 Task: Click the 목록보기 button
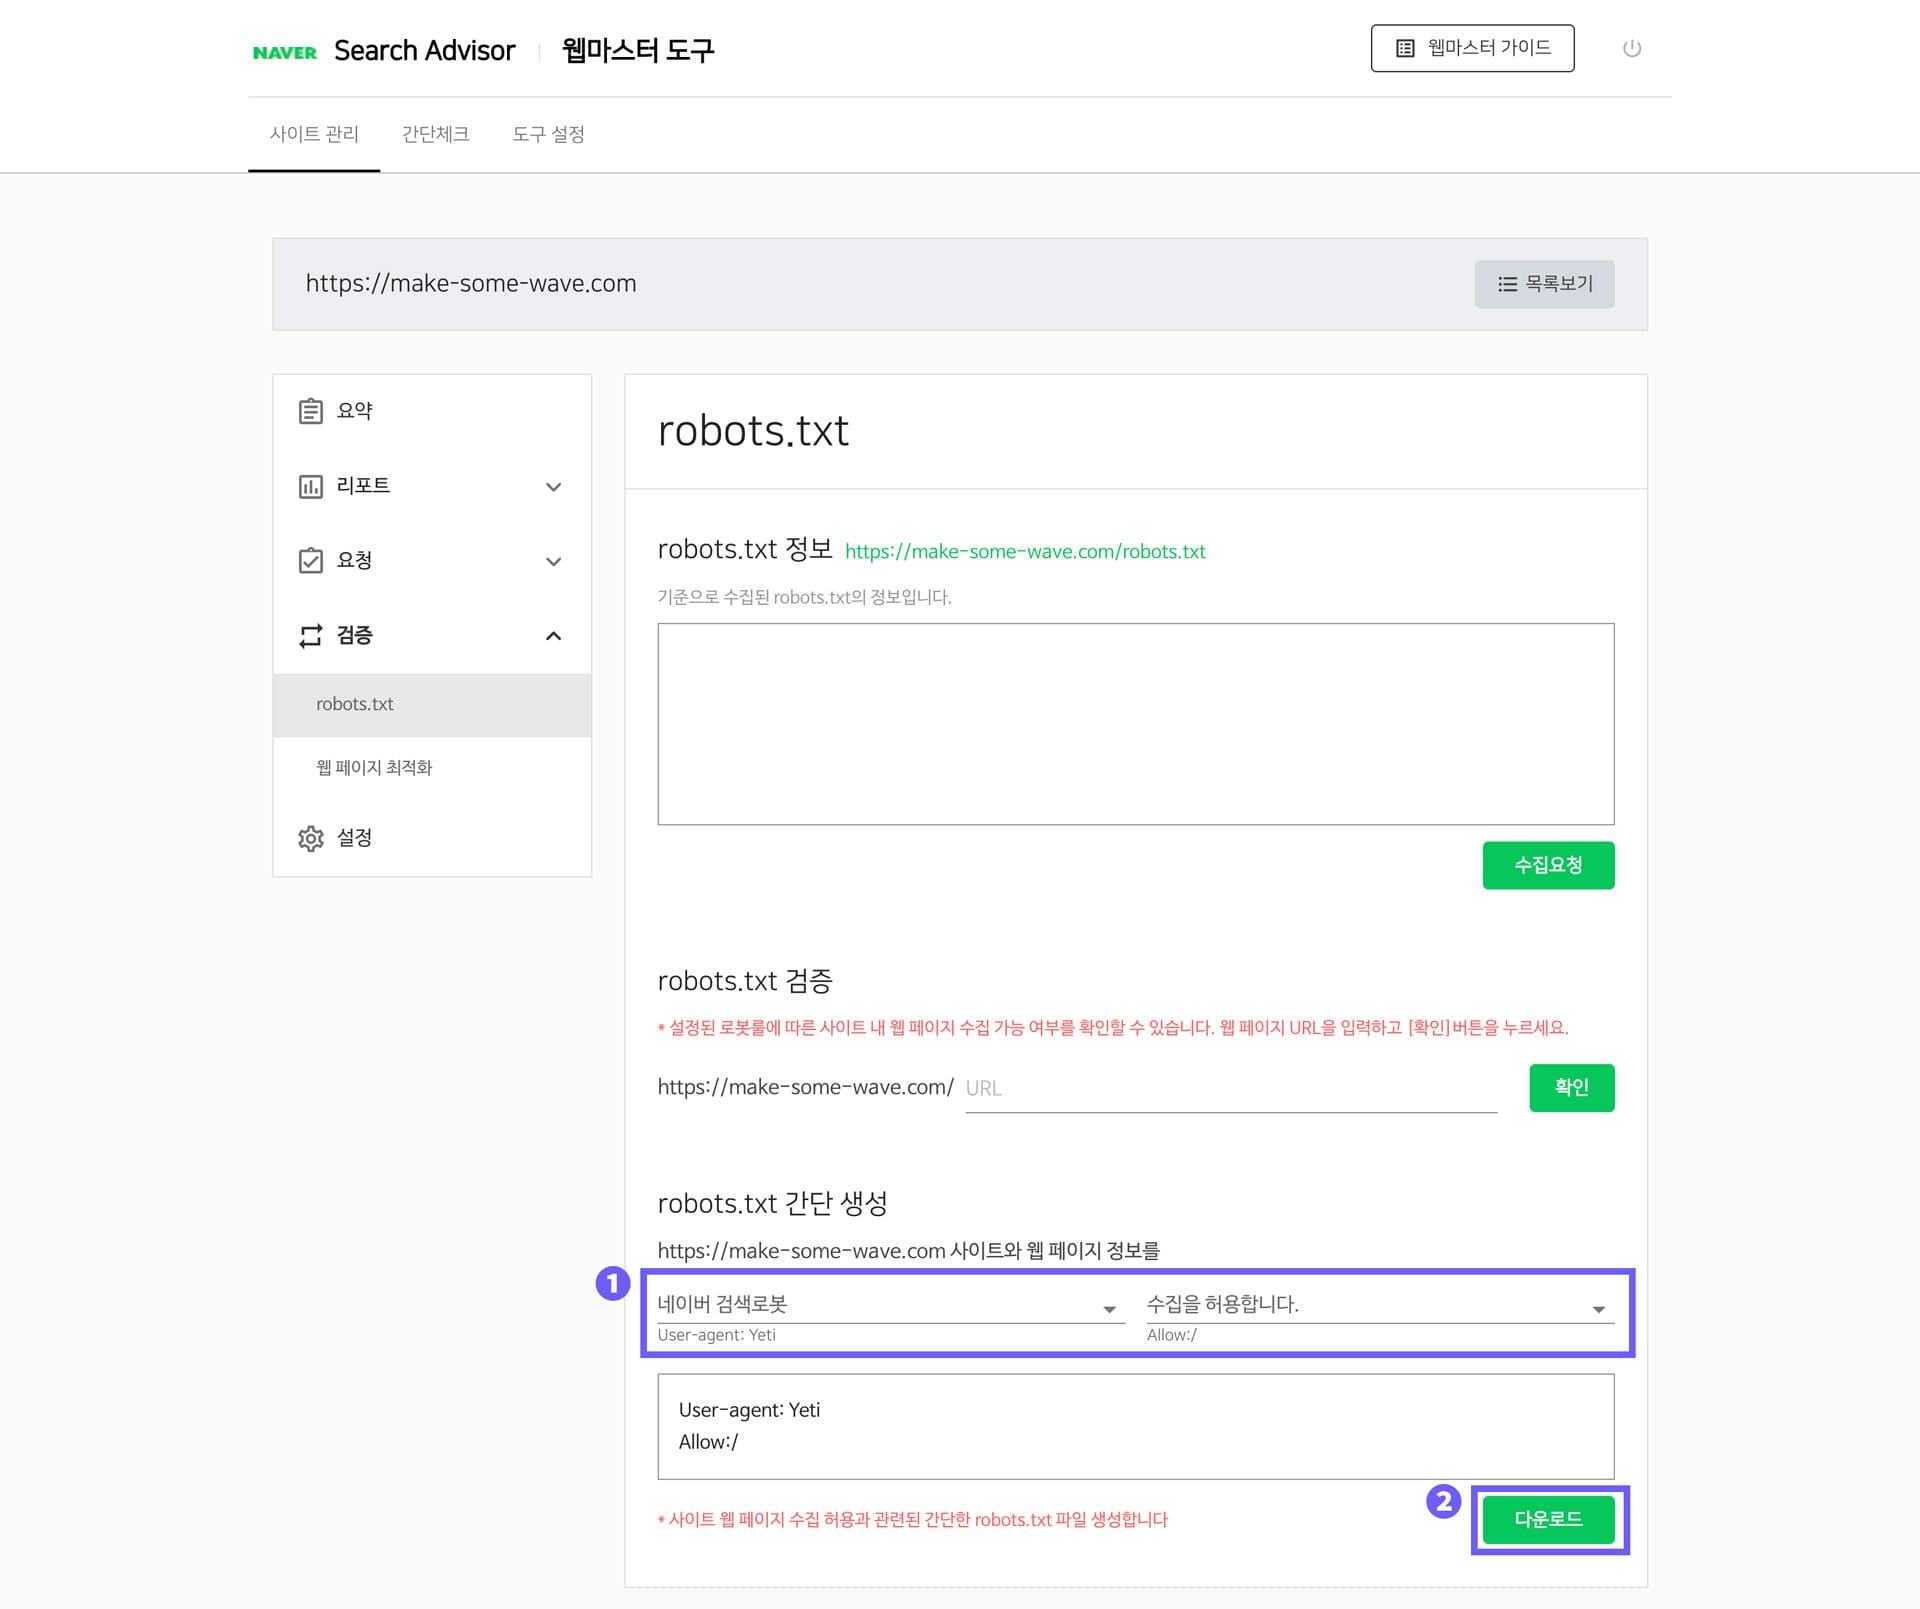pos(1544,284)
